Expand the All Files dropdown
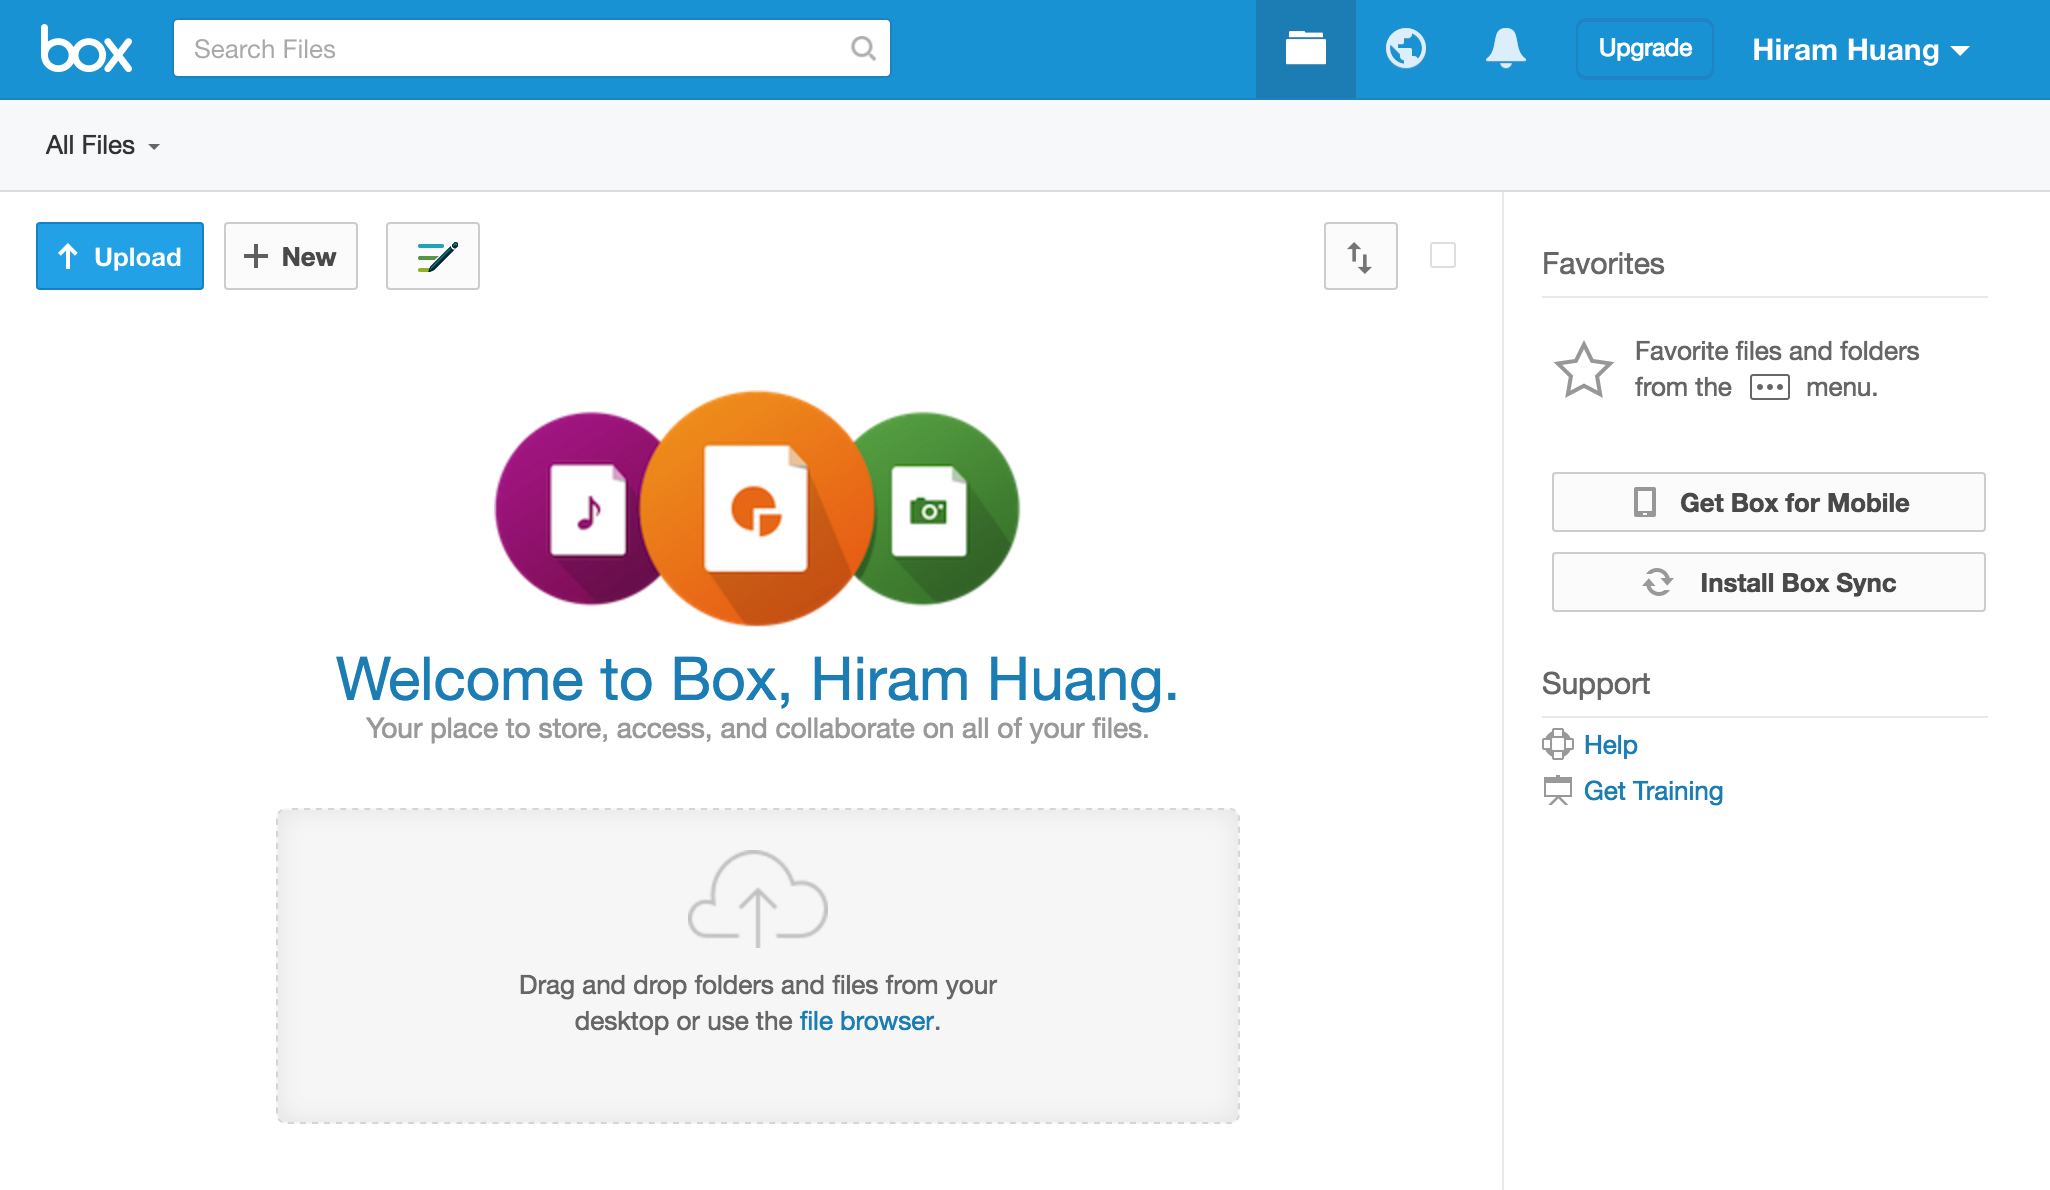 (103, 145)
